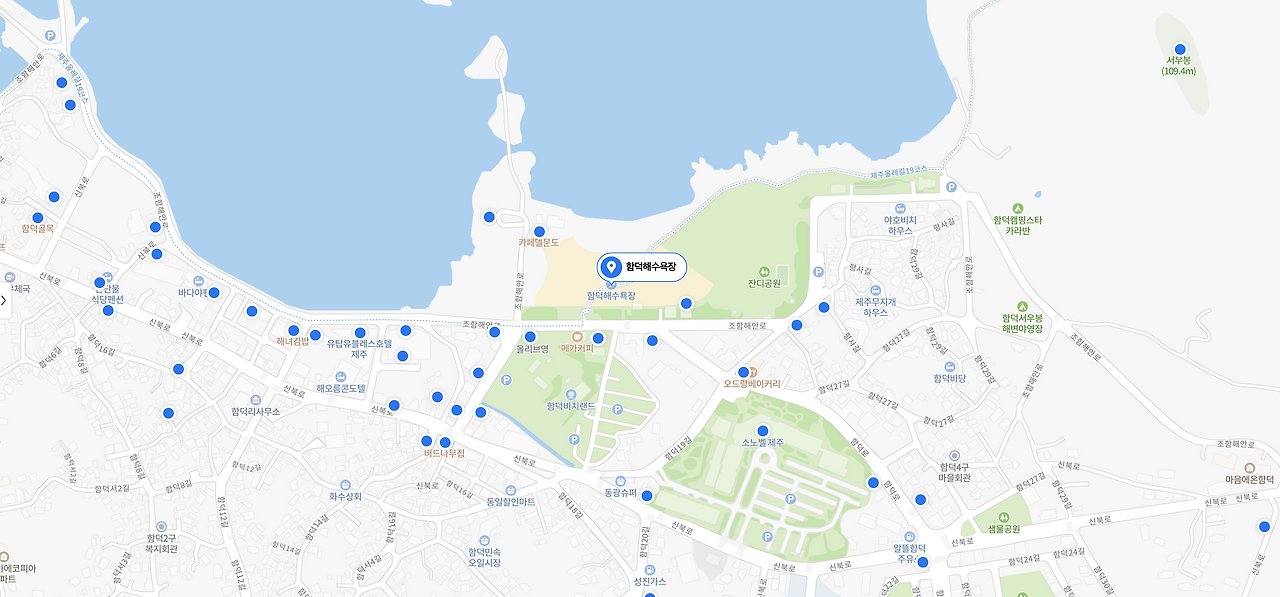
Task: Click the 함덕리사무소 office icon
Action: [x=256, y=399]
